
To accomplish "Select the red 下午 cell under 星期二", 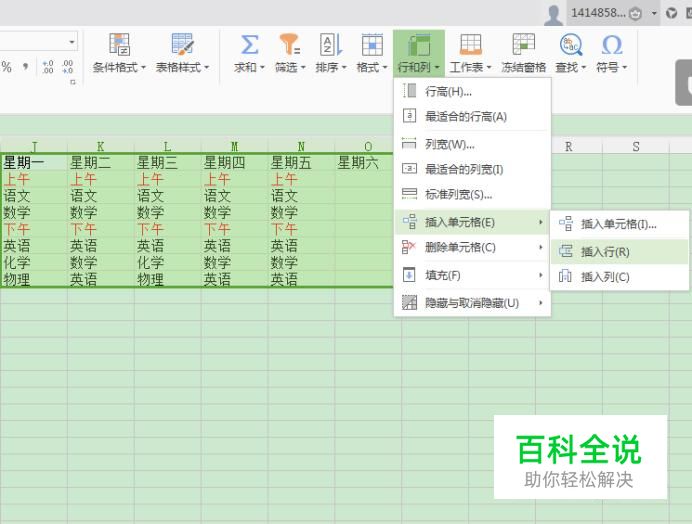I will coord(101,229).
